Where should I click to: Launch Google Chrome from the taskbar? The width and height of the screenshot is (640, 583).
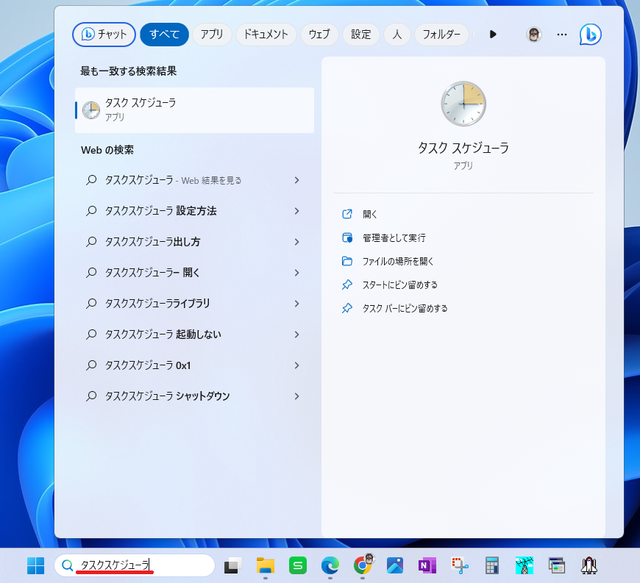(362, 565)
